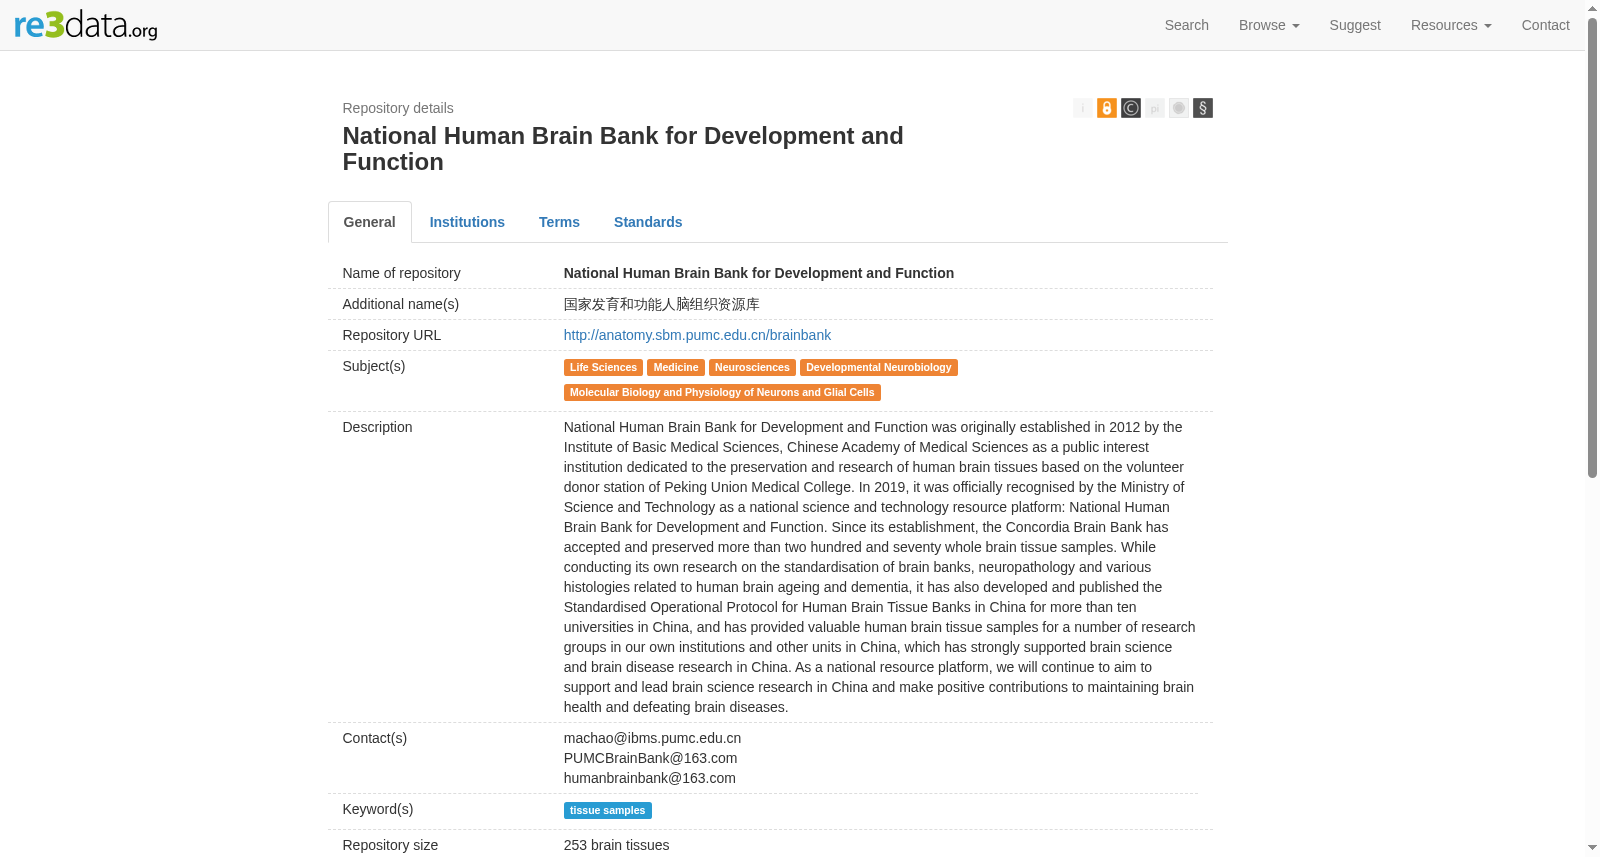Click the 'Repository size' row label
Screen dimensions: 1600x857
[390, 845]
